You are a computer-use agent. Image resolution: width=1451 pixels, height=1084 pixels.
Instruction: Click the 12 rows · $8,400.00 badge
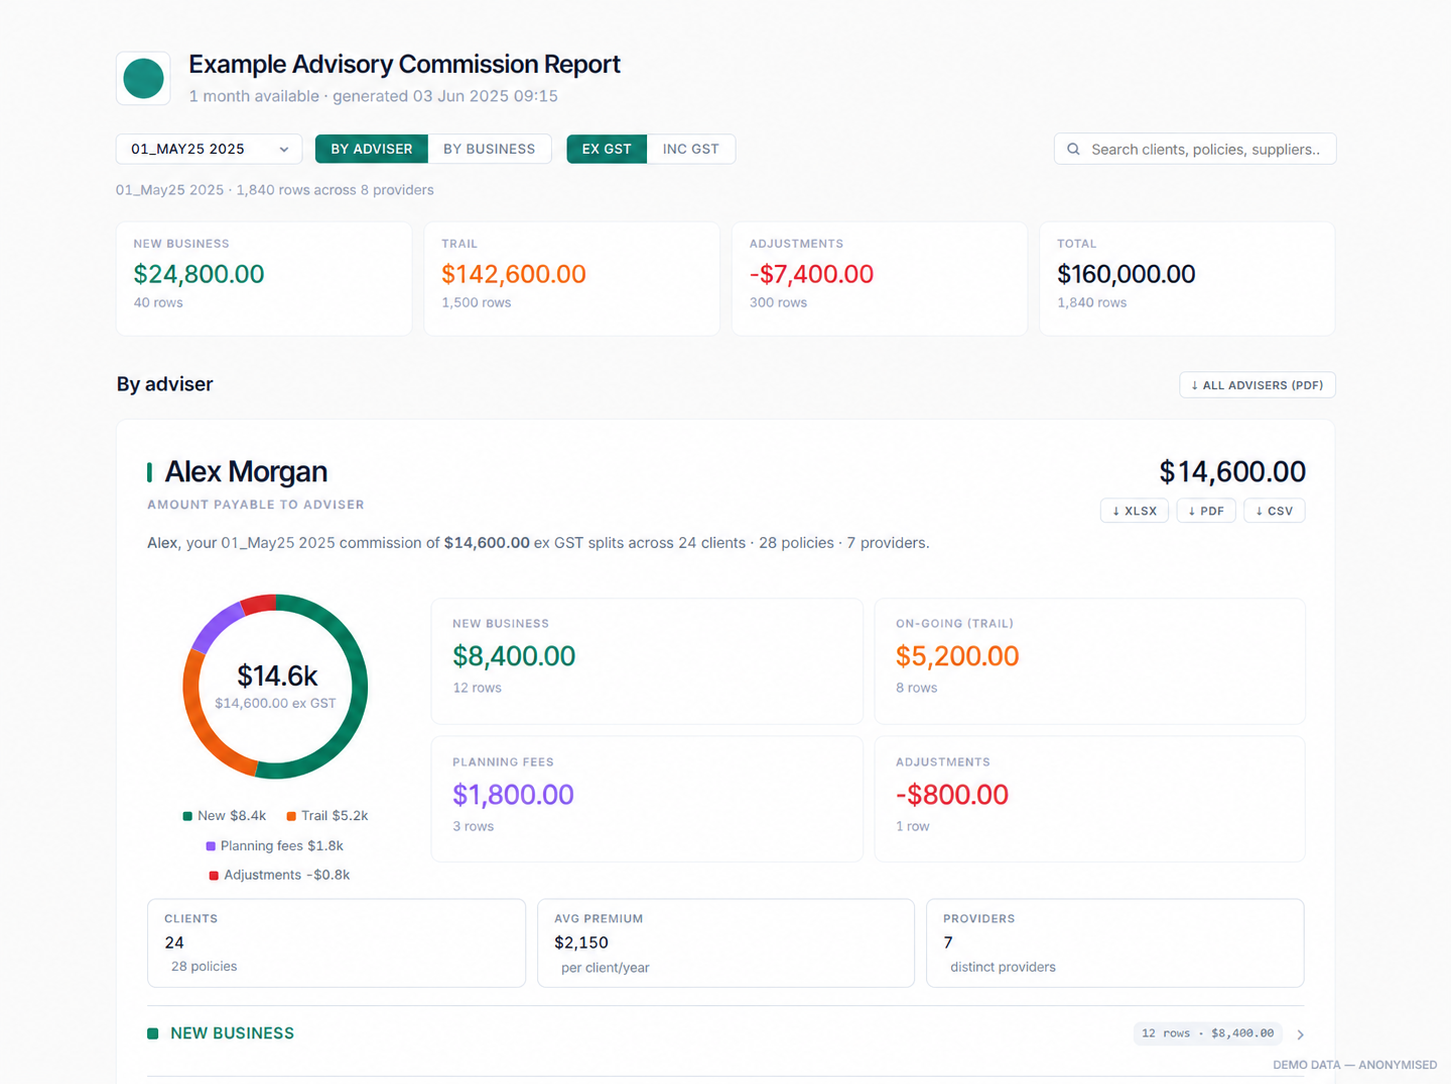[1207, 1033]
